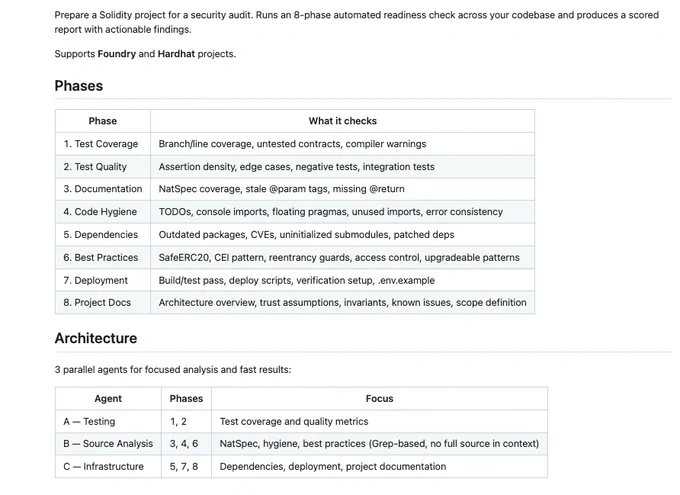The image size is (680, 495).
Task: Click the 'Focus' column header
Action: point(379,399)
